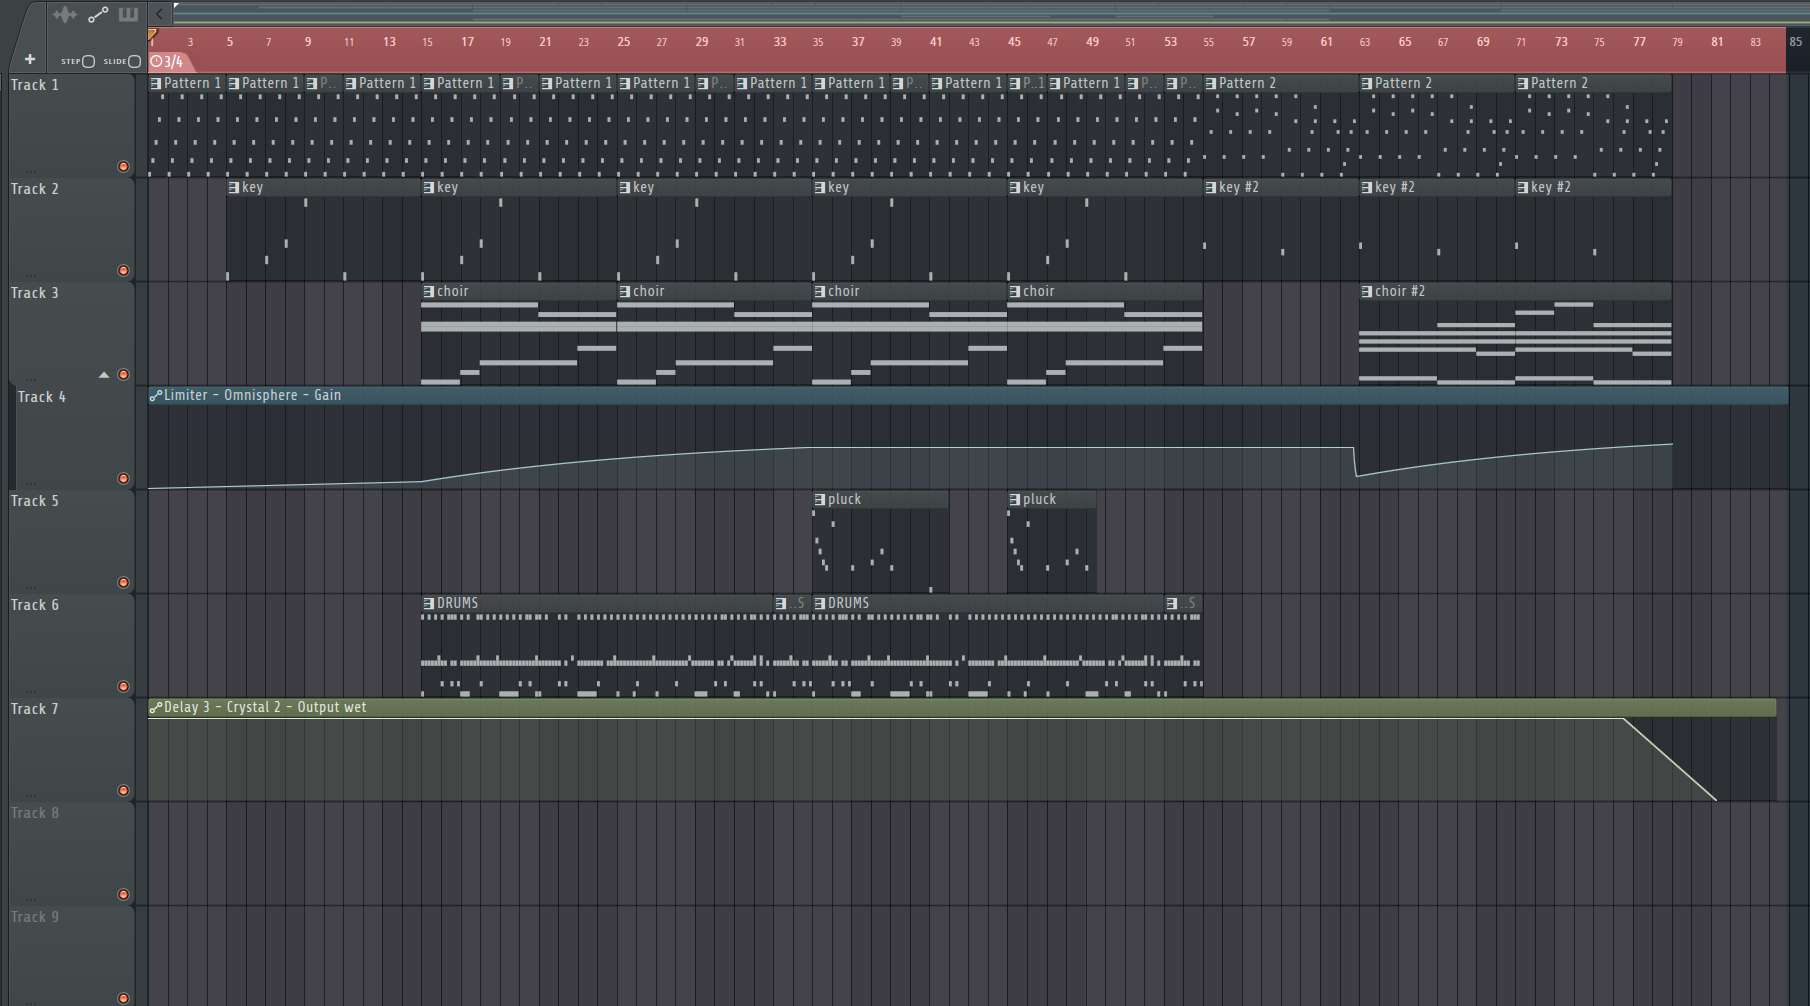
Task: Click the 3/4 time signature marker
Action: [167, 62]
